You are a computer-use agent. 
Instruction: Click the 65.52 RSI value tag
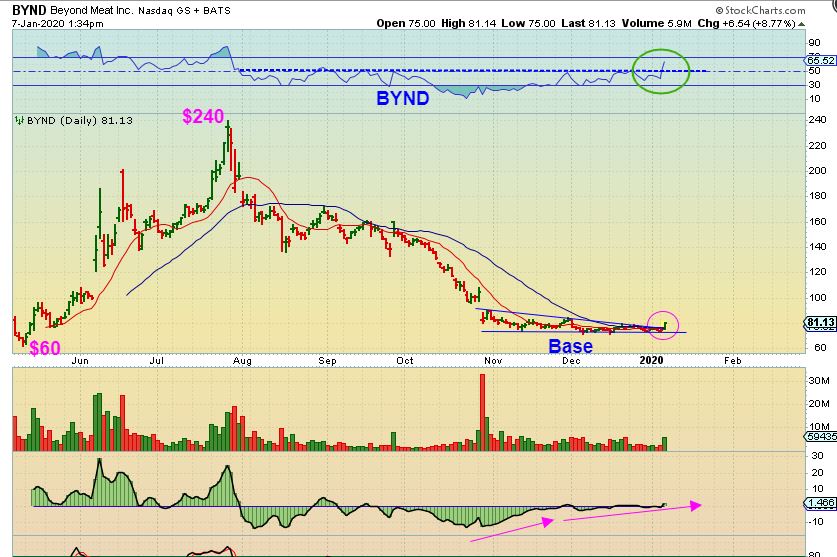821,60
